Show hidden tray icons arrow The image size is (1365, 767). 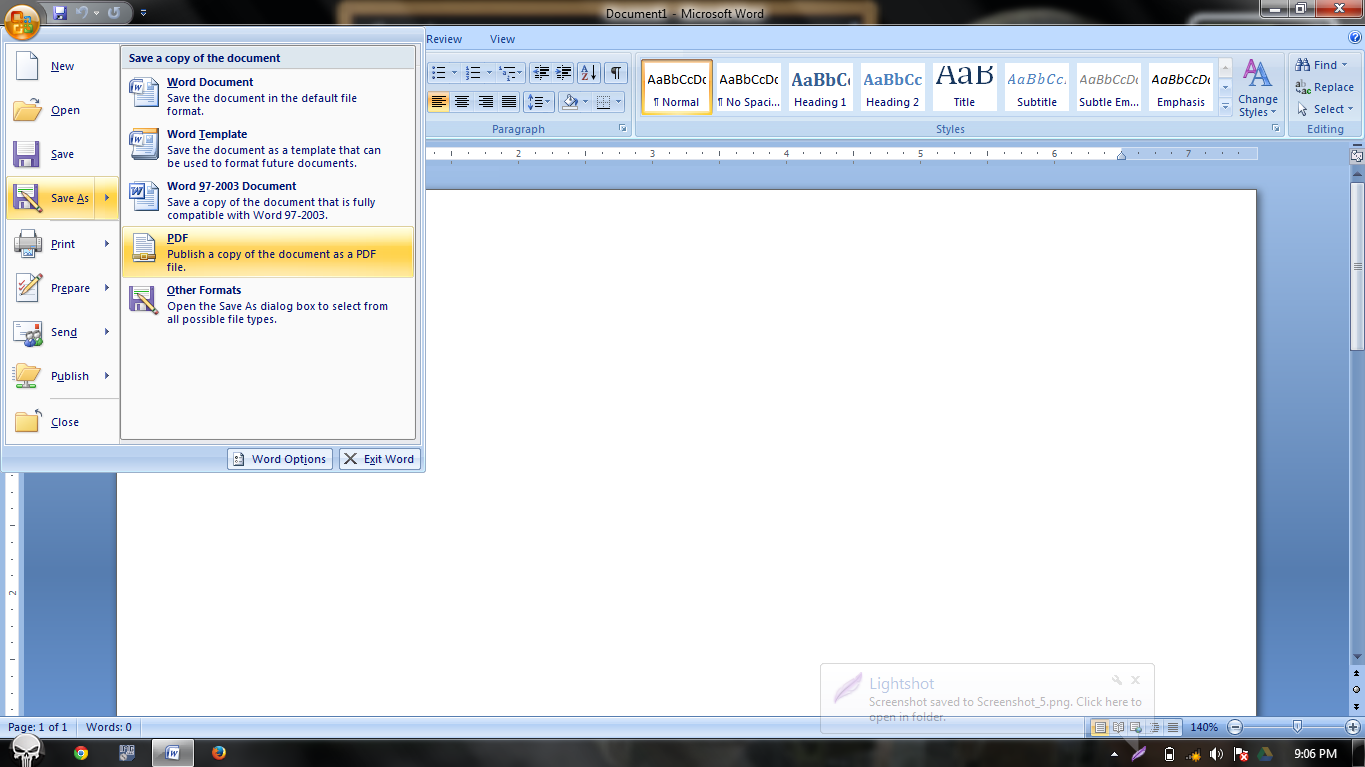point(1114,754)
